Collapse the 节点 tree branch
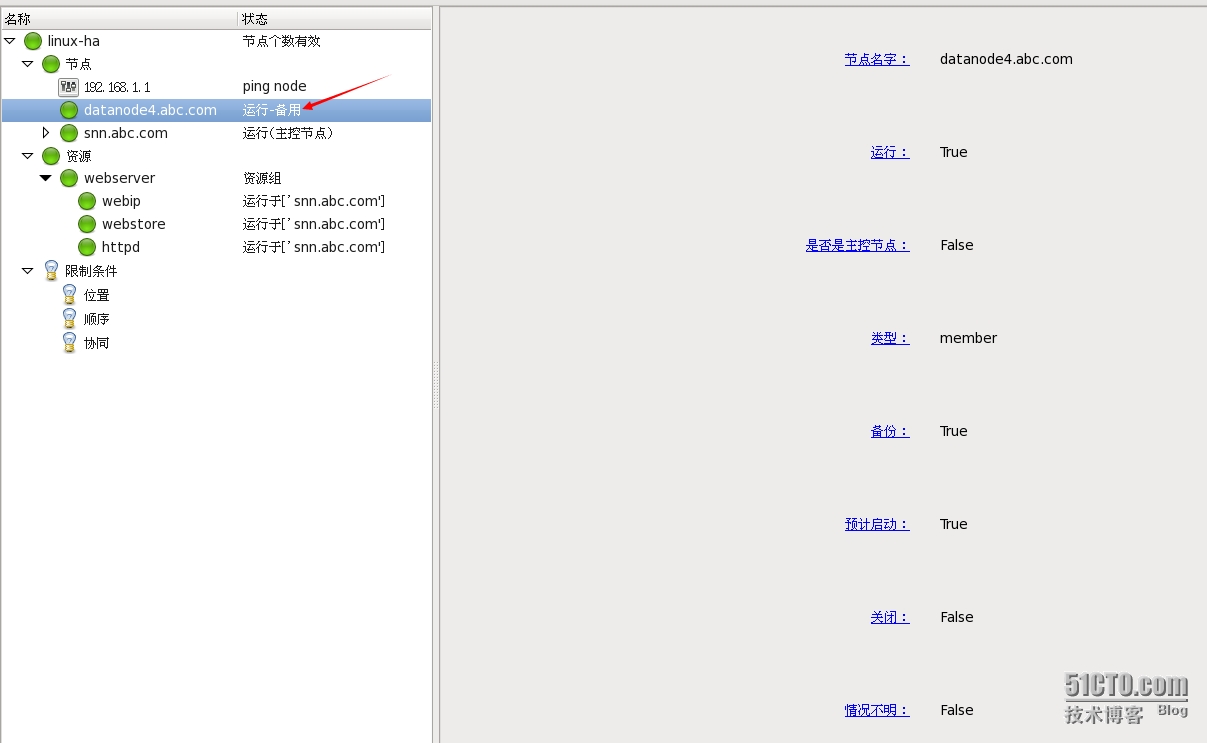This screenshot has width=1207, height=743. pyautogui.click(x=28, y=64)
